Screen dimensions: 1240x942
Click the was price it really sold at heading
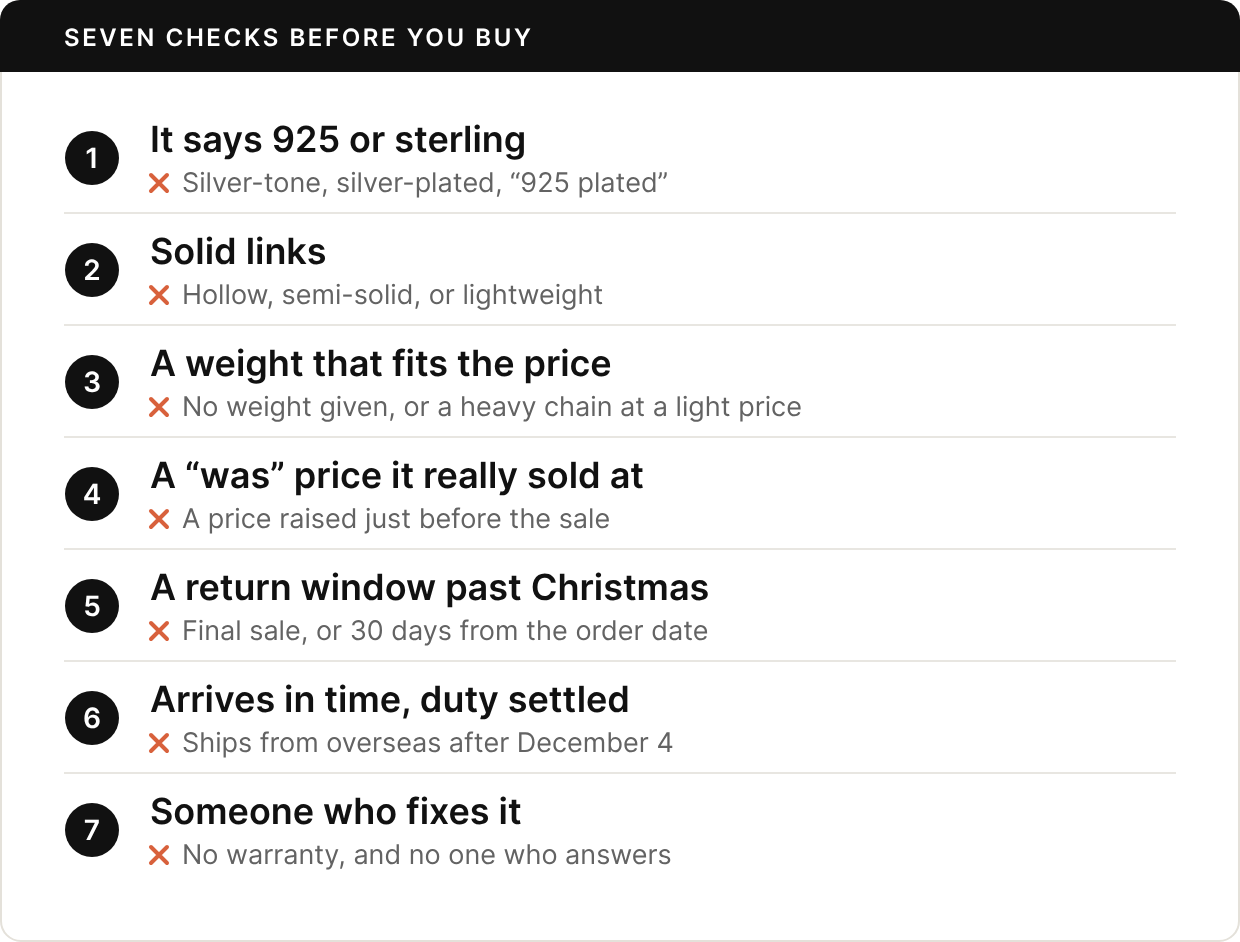tap(397, 476)
